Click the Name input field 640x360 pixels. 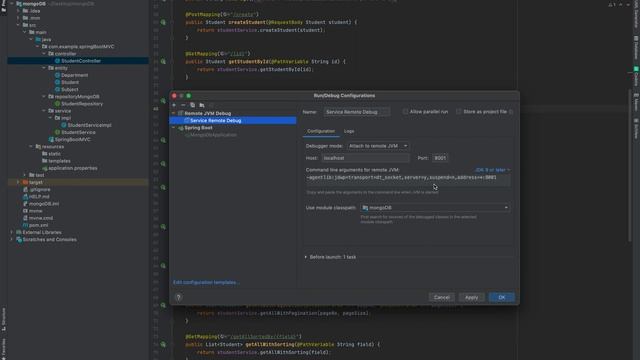(356, 112)
